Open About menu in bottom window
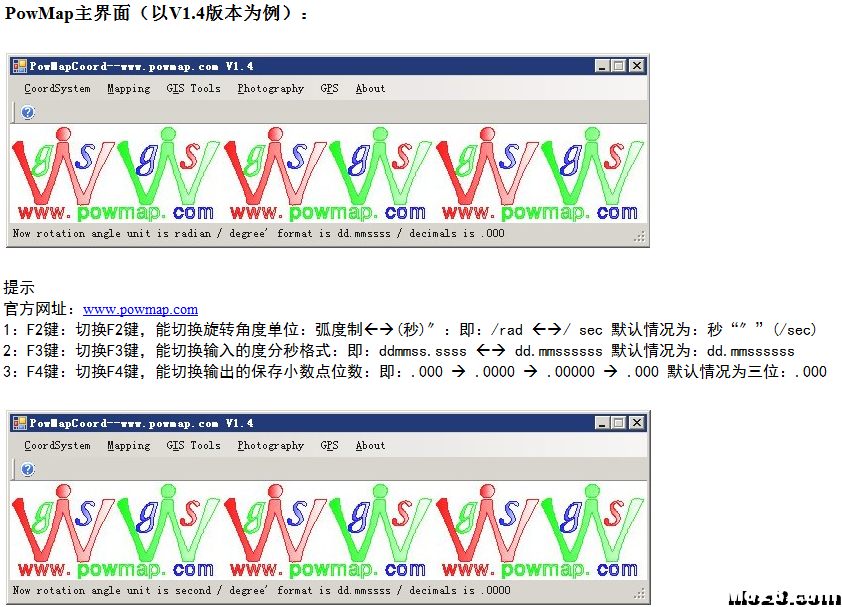 pyautogui.click(x=370, y=446)
